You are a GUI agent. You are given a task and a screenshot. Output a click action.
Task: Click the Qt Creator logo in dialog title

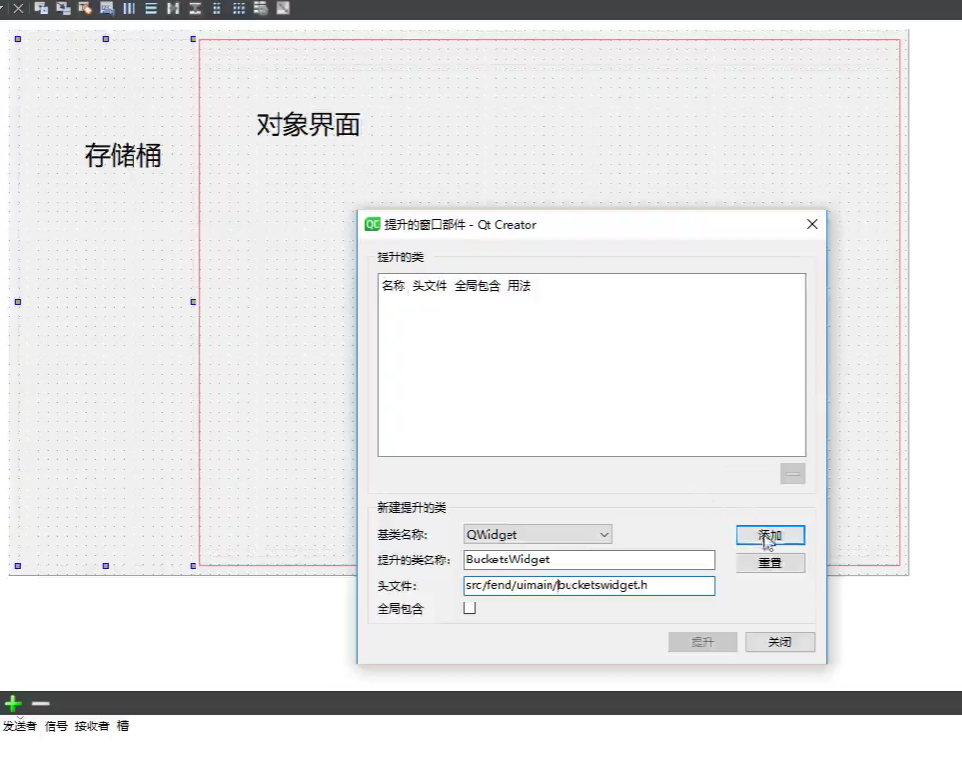click(x=372, y=225)
